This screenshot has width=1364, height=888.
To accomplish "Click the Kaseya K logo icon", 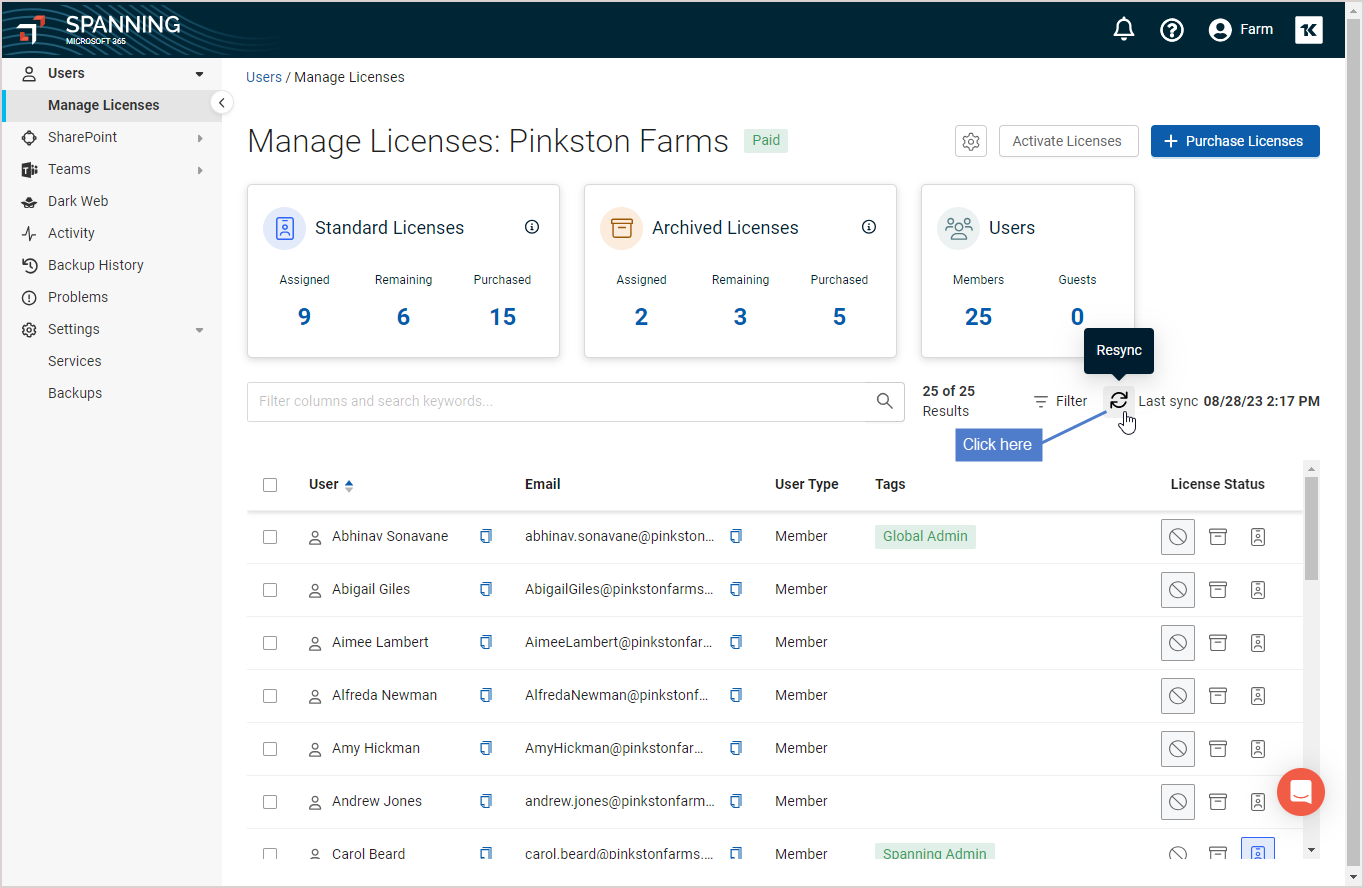I will tap(1309, 30).
